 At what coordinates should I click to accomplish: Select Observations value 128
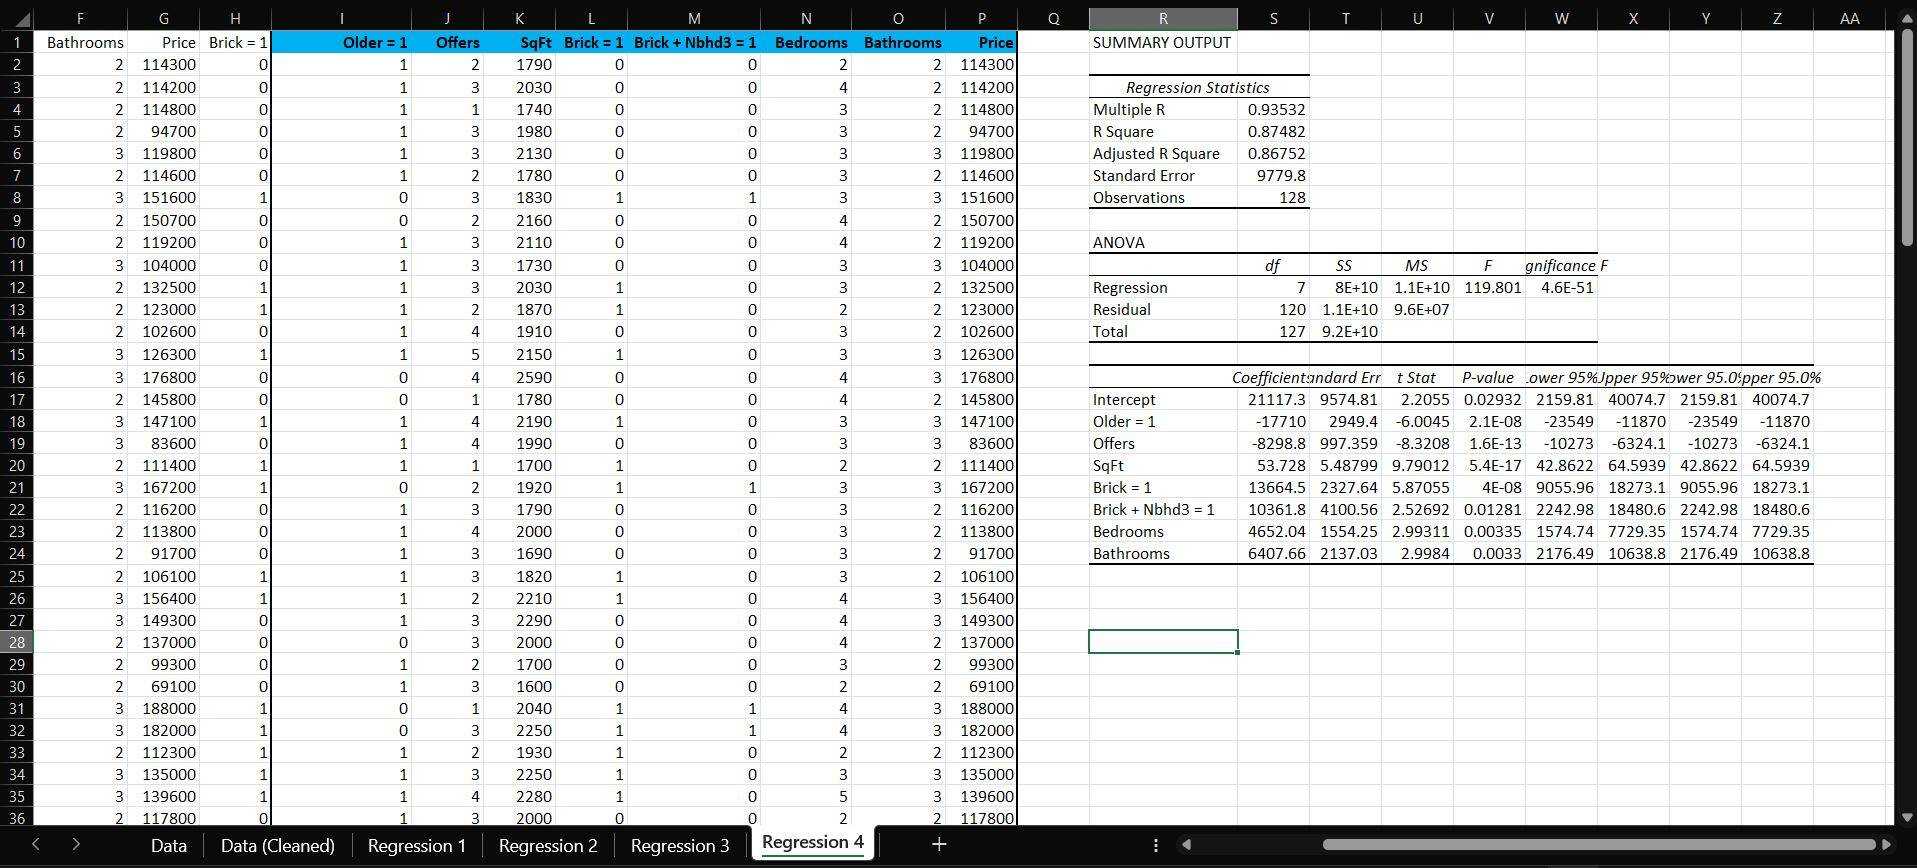[x=1273, y=197]
